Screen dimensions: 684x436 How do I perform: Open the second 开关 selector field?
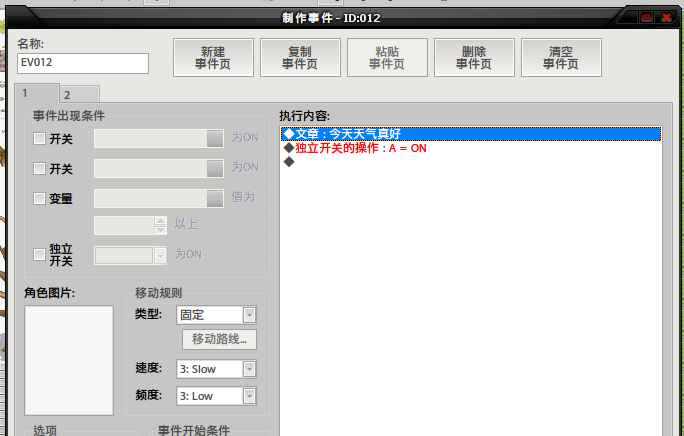click(x=159, y=168)
